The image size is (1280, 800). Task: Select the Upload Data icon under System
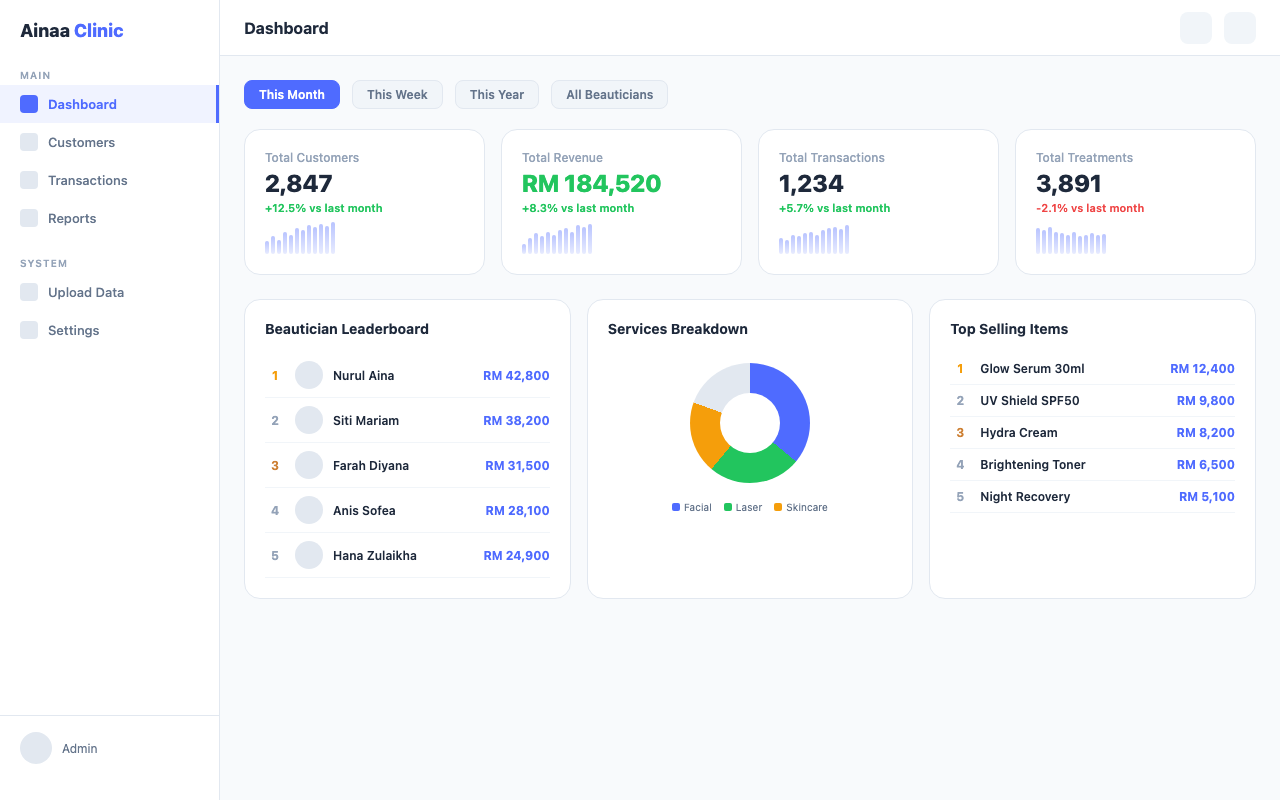click(x=29, y=292)
